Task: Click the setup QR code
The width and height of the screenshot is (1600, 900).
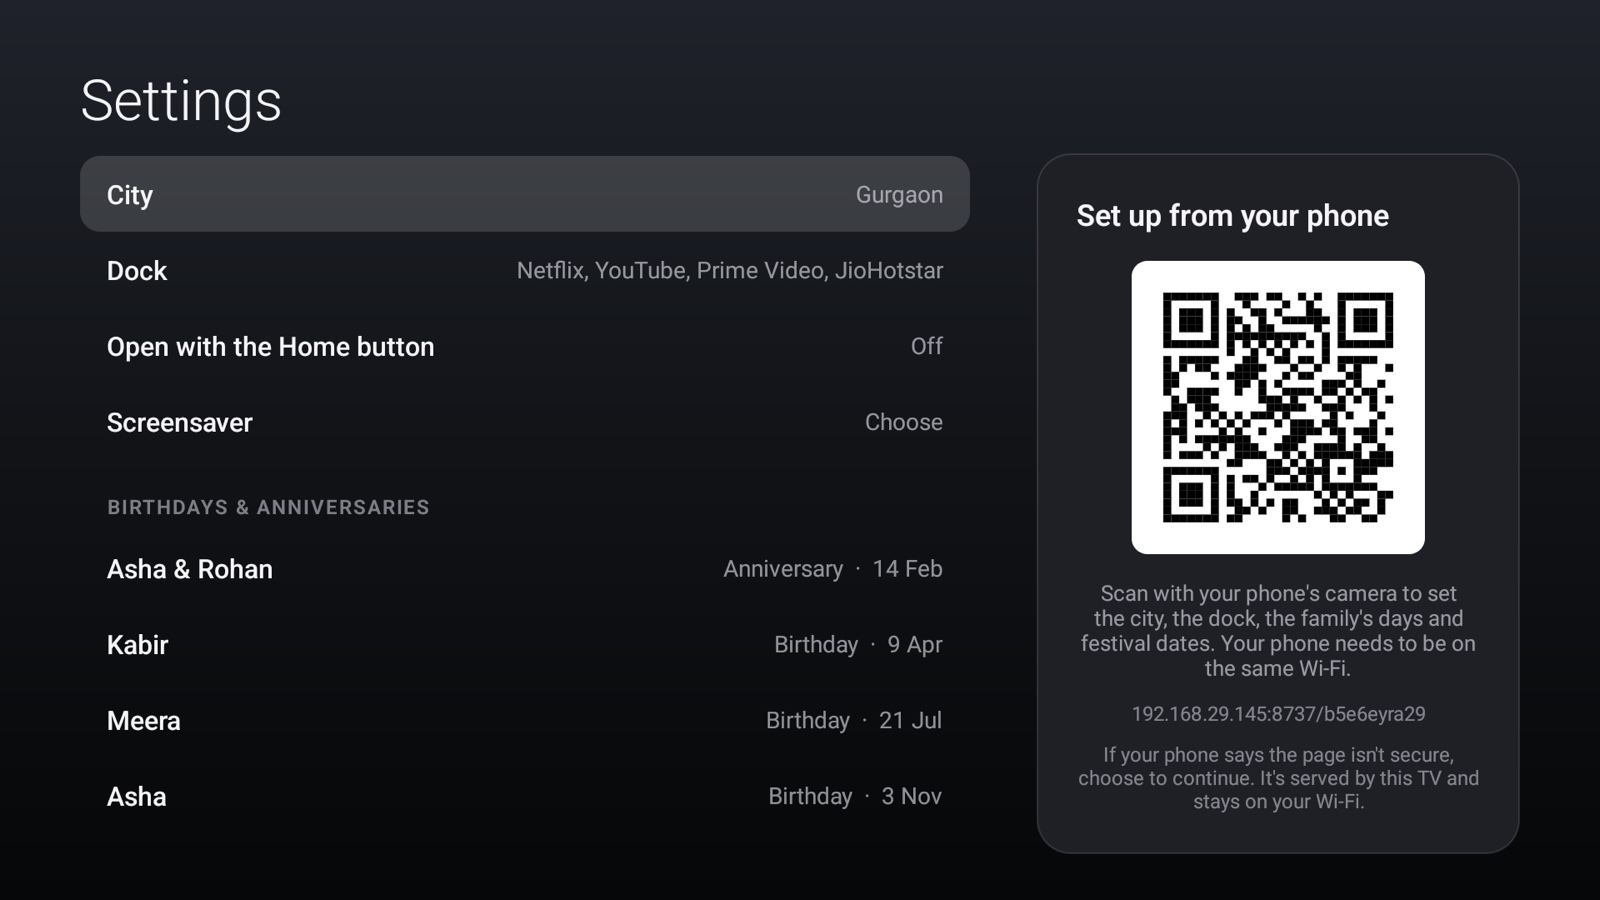Action: [x=1278, y=407]
